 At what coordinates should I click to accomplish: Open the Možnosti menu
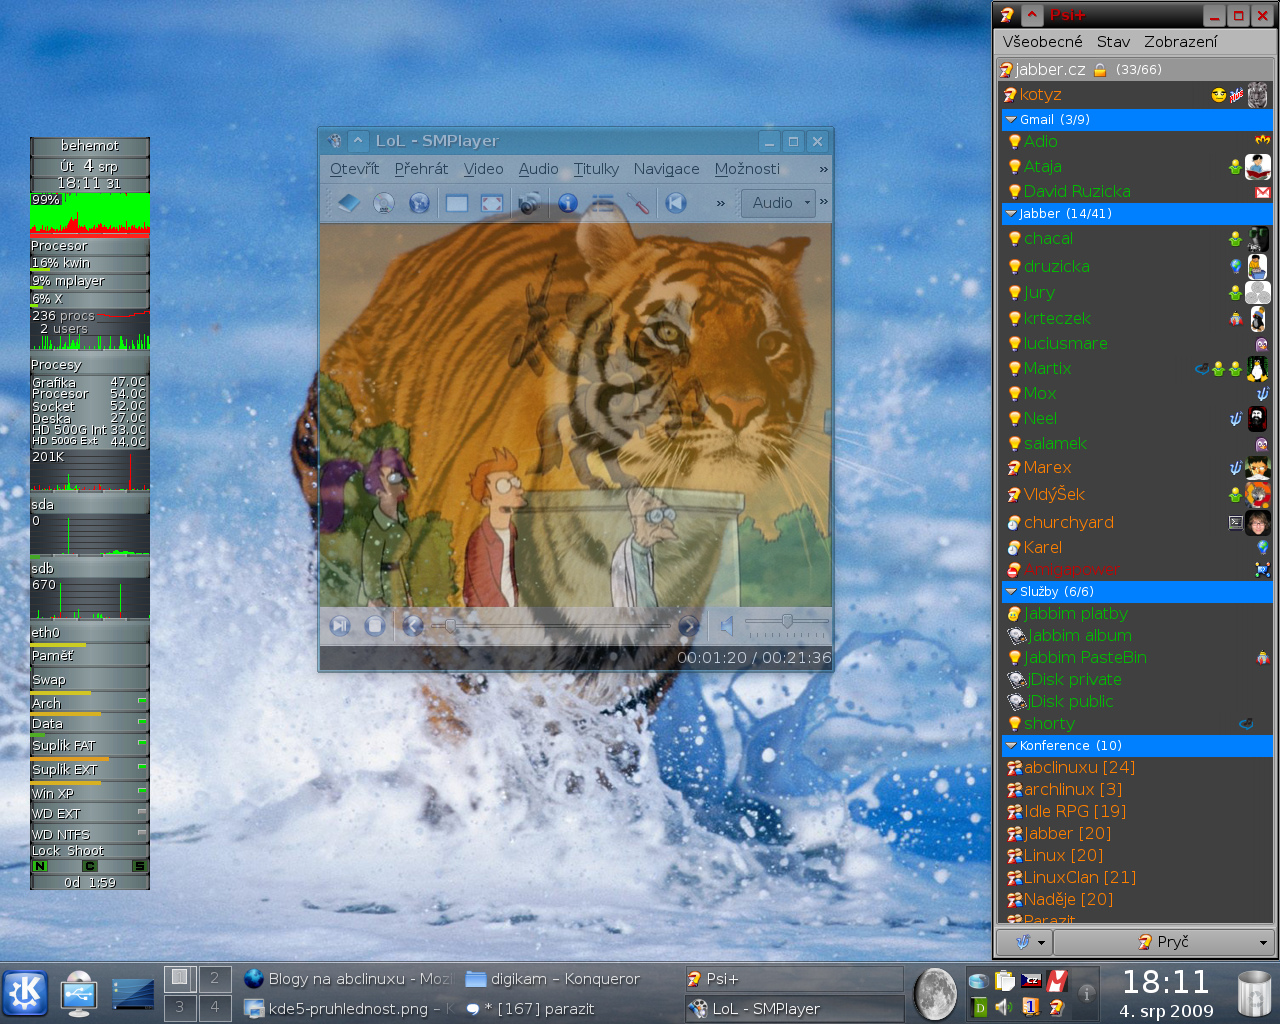pyautogui.click(x=747, y=169)
